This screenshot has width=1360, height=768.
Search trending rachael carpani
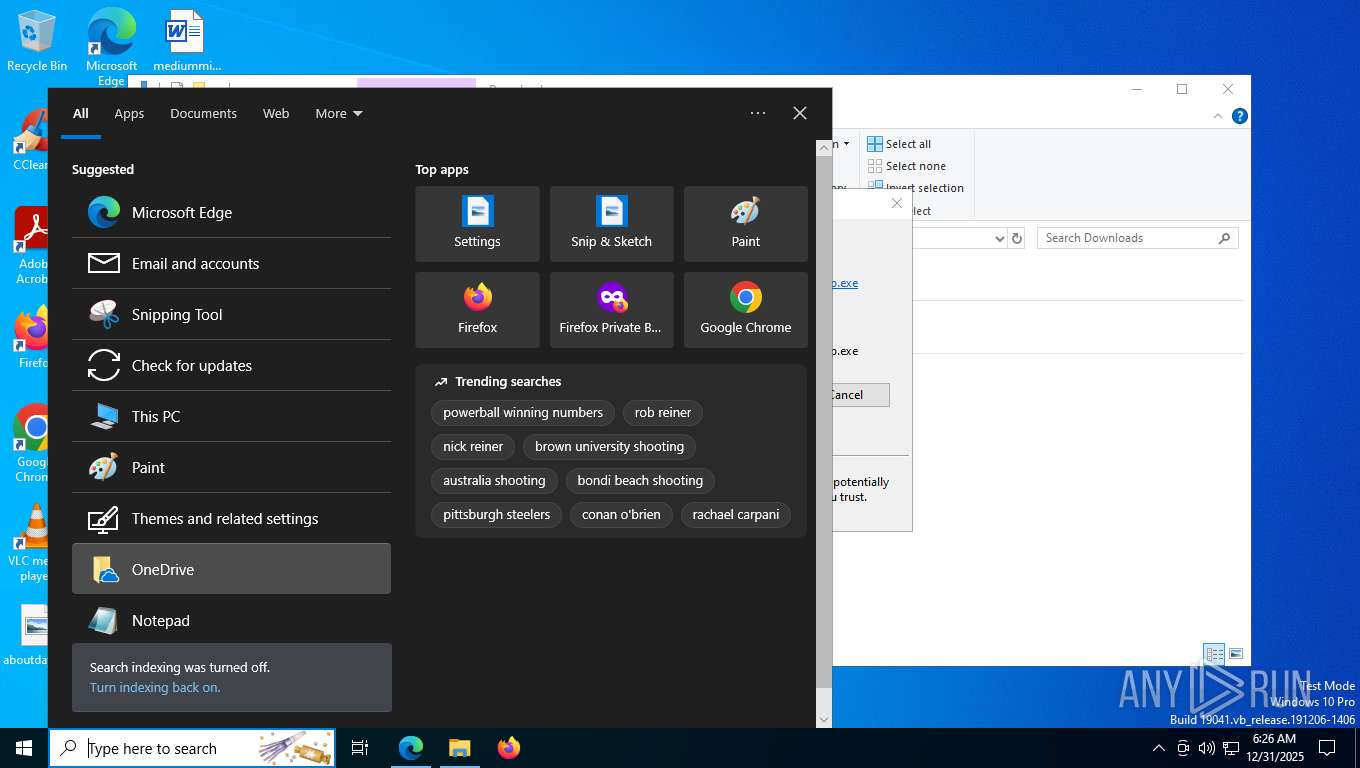[736, 514]
